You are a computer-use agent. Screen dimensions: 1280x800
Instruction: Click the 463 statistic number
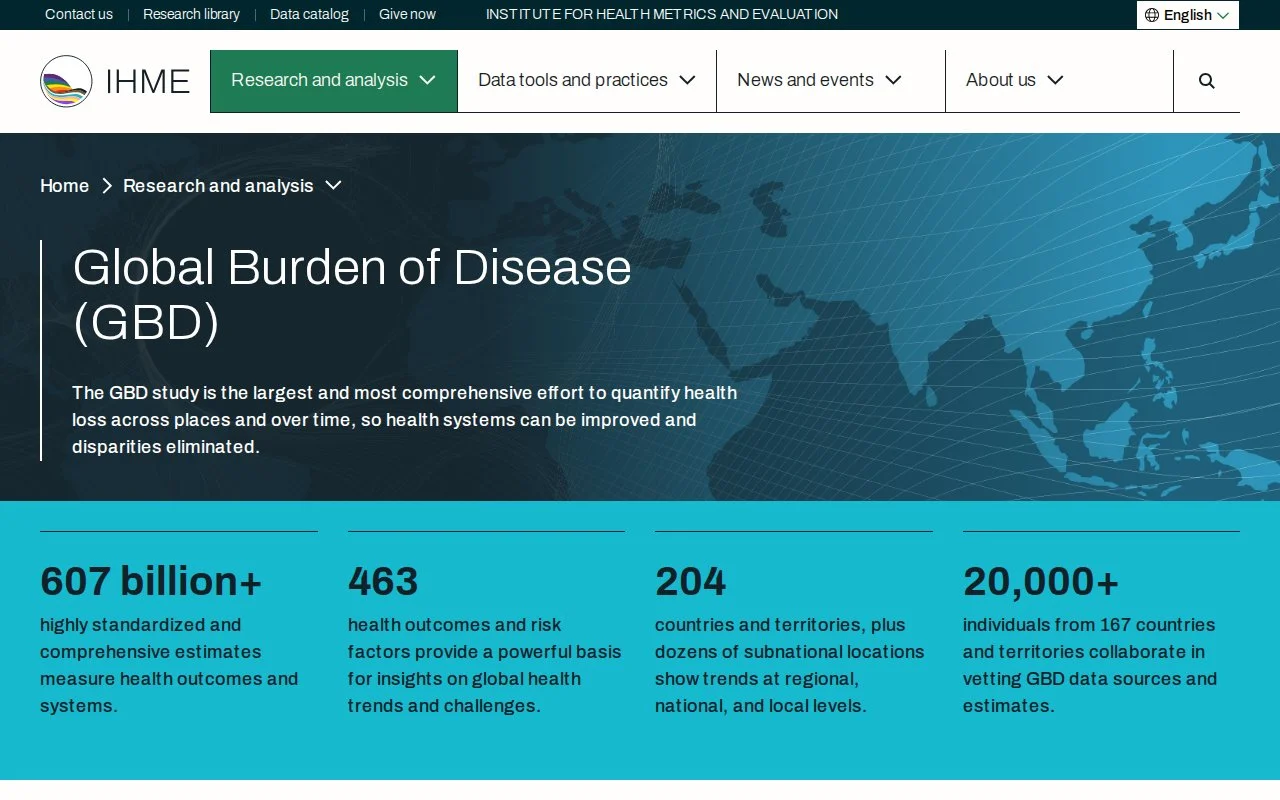tap(383, 581)
